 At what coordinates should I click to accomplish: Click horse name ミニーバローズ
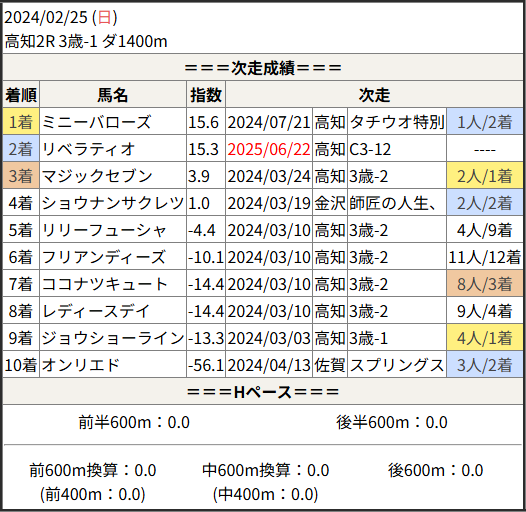(96, 122)
